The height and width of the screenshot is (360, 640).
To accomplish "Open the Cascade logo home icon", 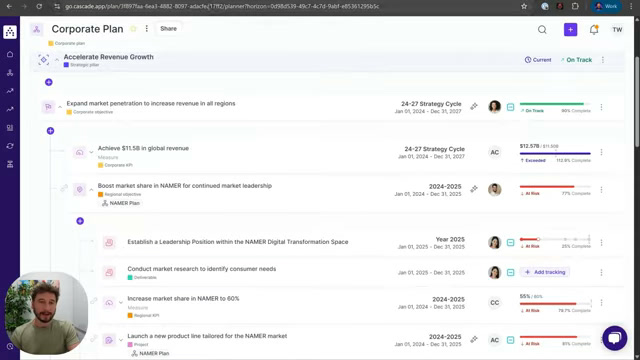I will pos(10,32).
